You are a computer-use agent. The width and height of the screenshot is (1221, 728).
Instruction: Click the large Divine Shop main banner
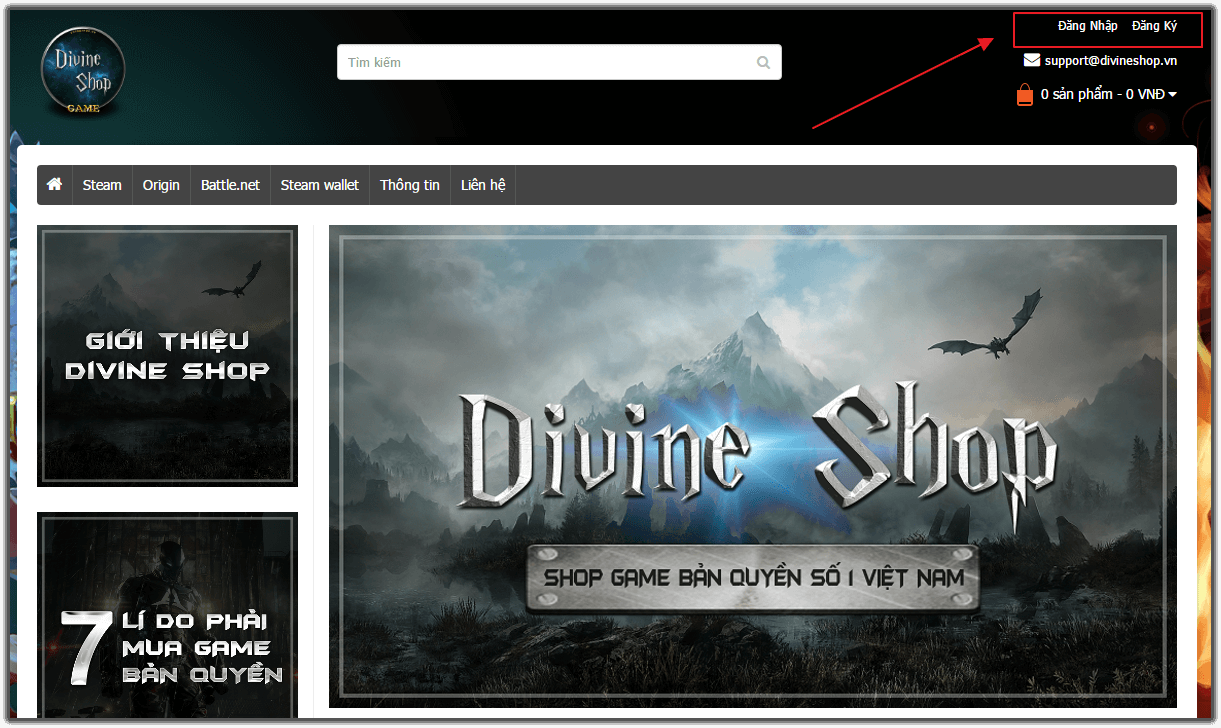pos(752,466)
